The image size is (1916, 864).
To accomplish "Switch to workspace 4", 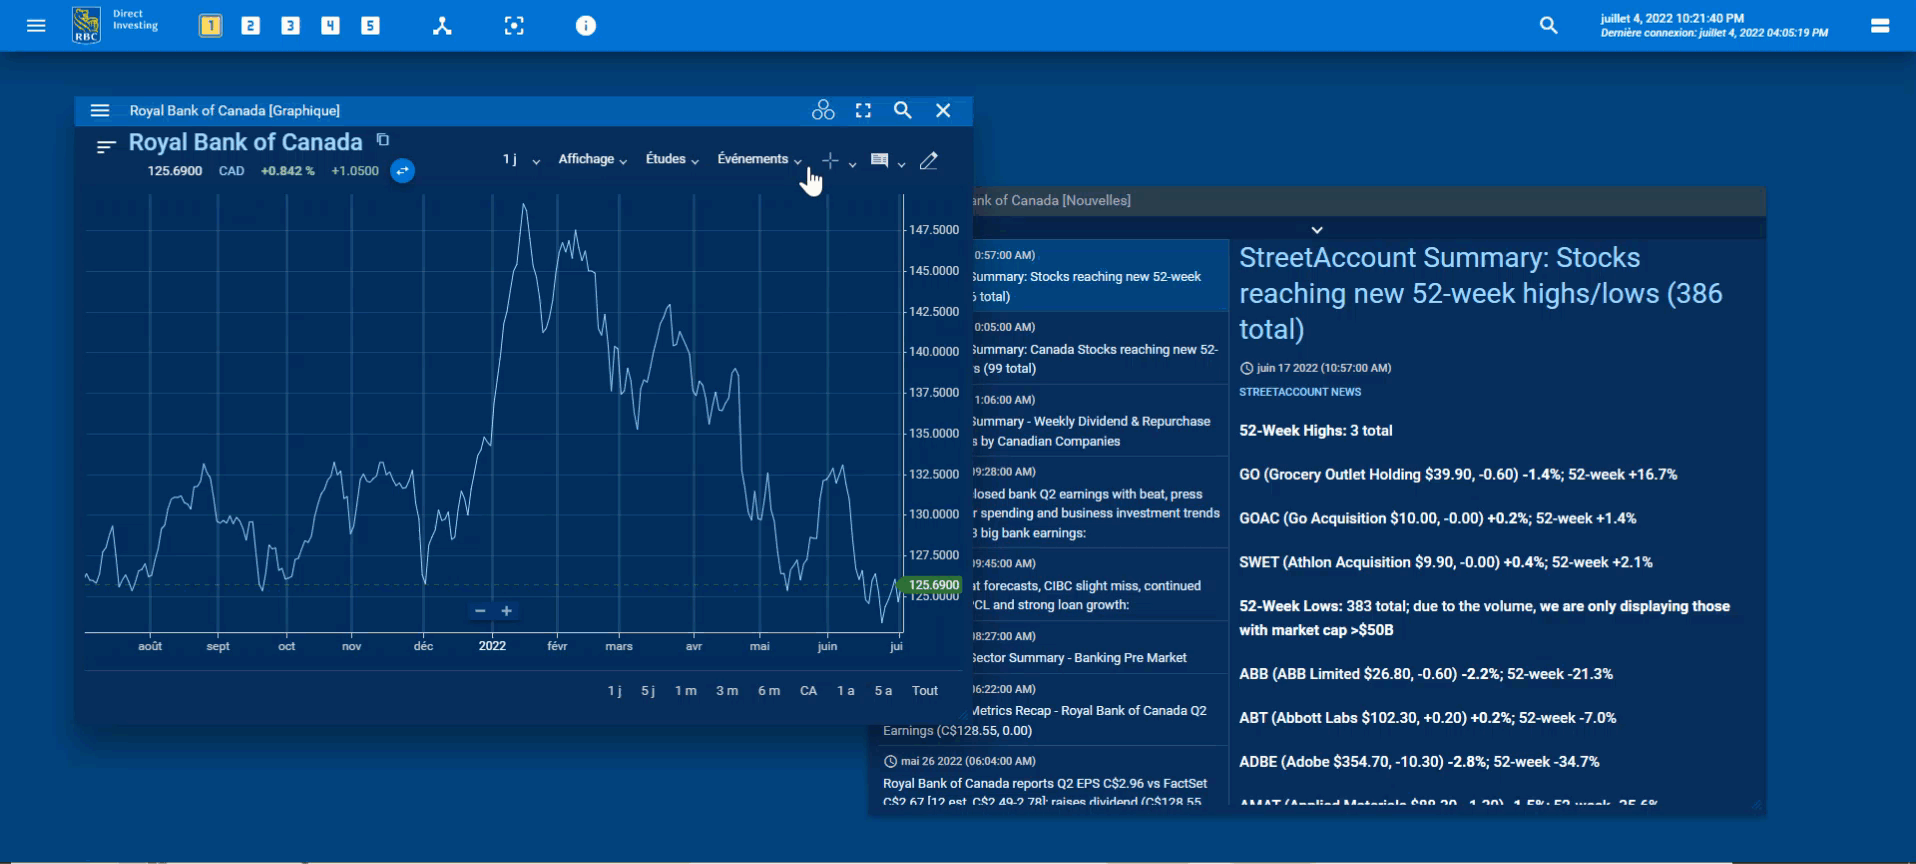I will pos(330,26).
